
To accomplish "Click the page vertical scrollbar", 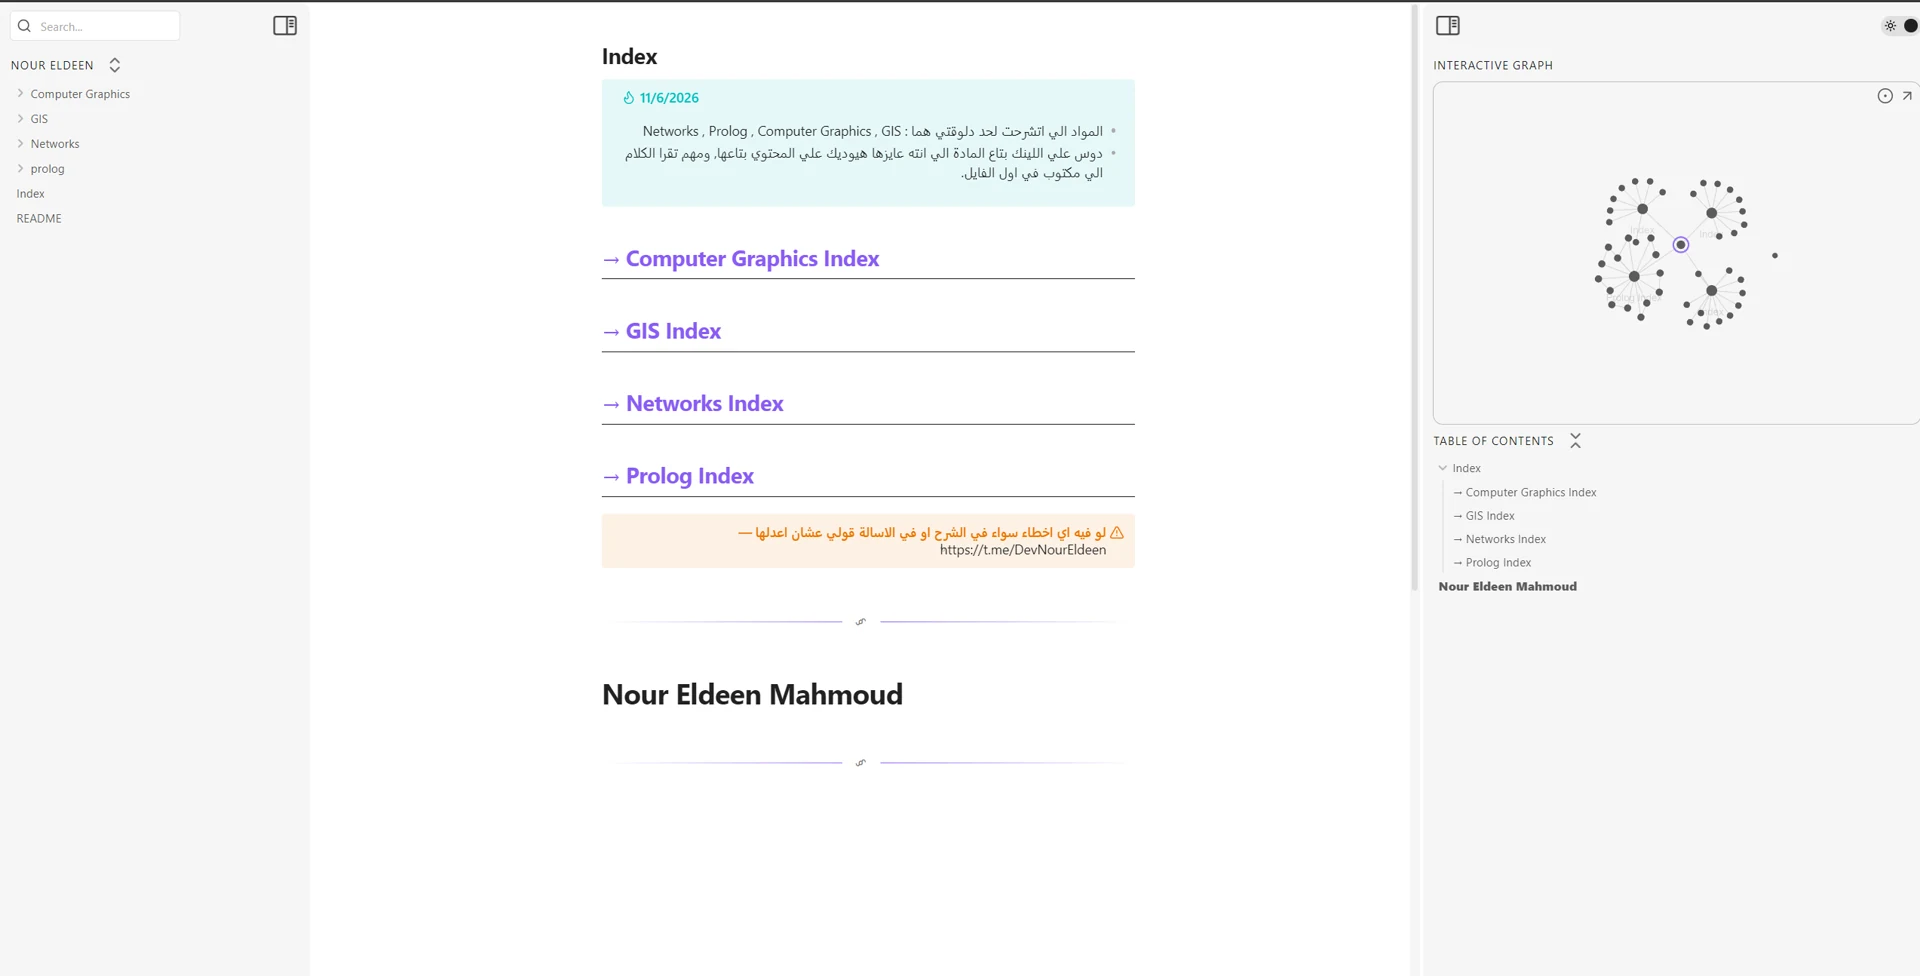I will click(1414, 298).
